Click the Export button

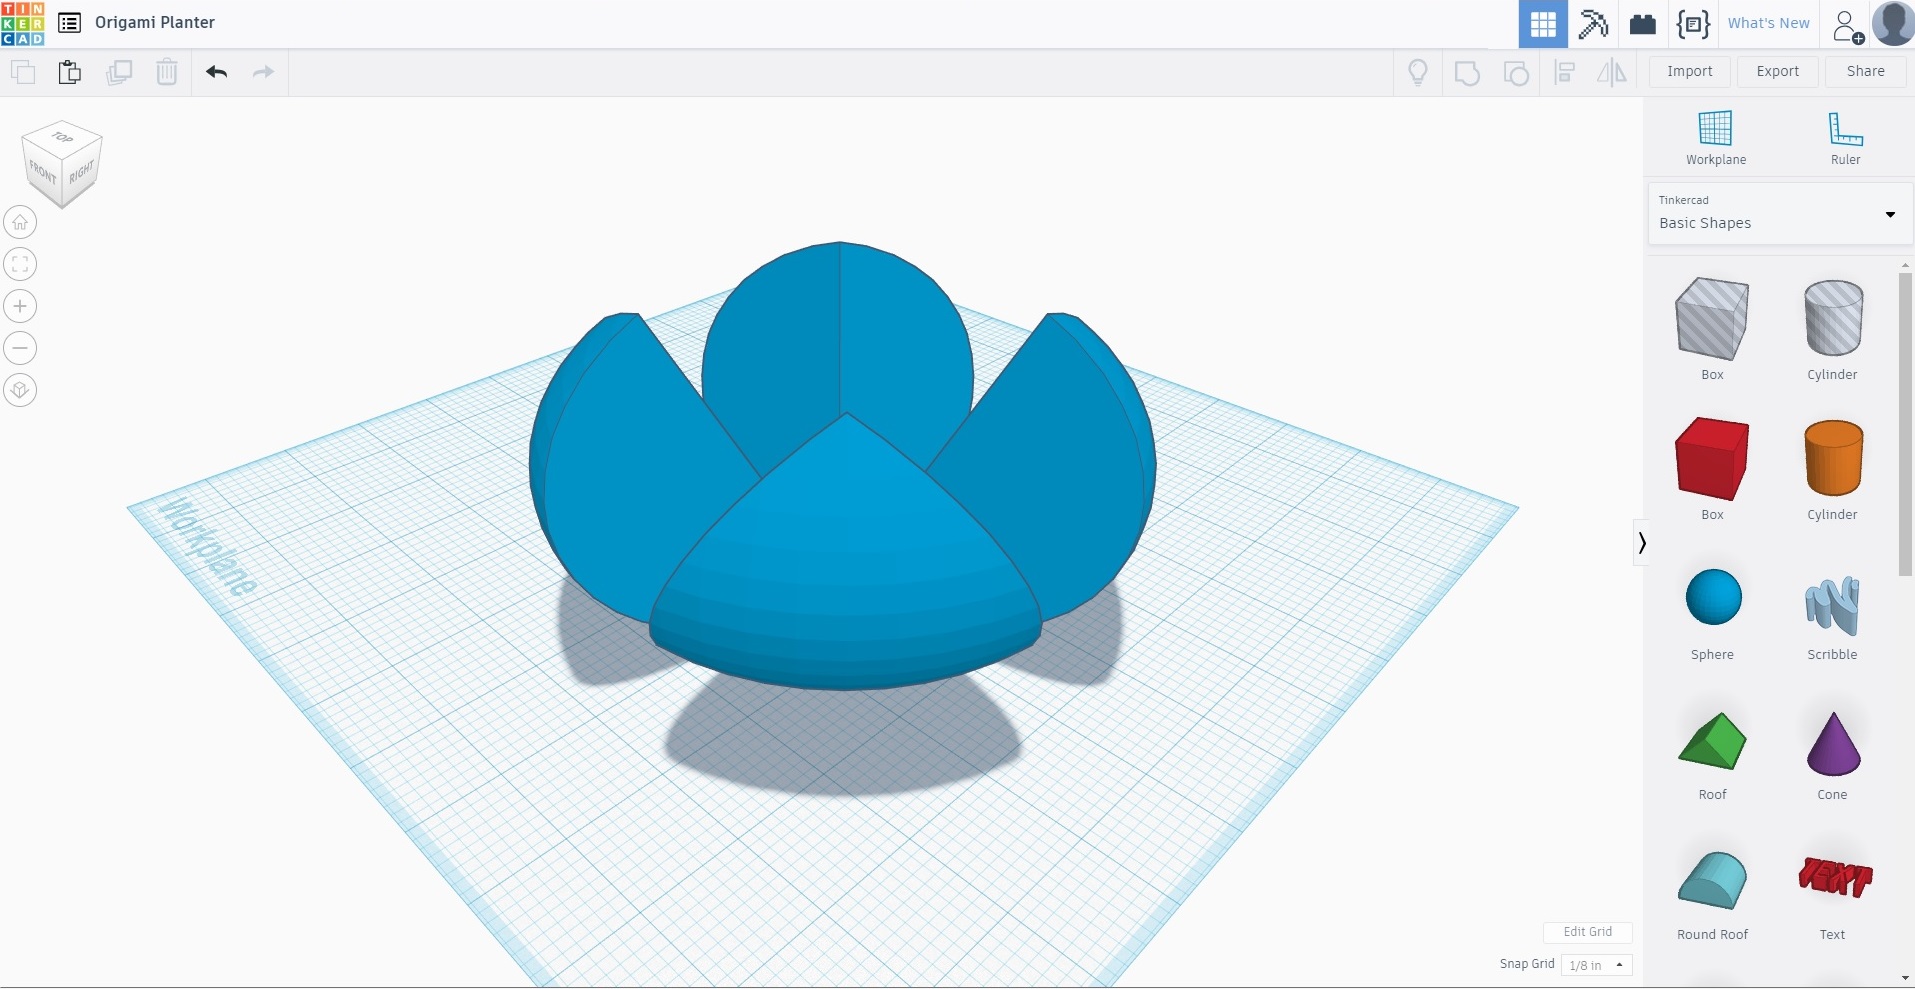tap(1778, 72)
